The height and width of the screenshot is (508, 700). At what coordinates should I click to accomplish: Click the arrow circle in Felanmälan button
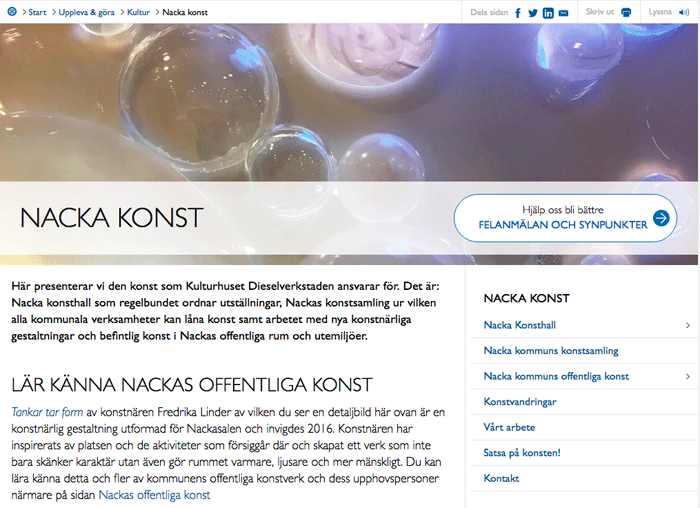click(661, 218)
